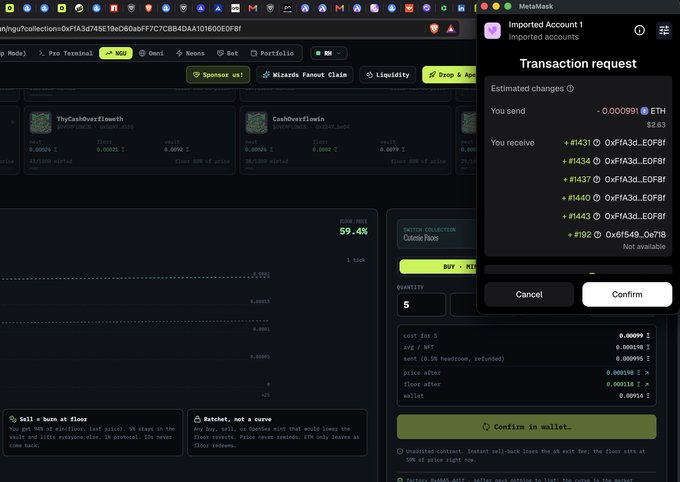The image size is (680, 482).
Task: Click the ThyCashOverfloweth card title
Action: (x=90, y=119)
